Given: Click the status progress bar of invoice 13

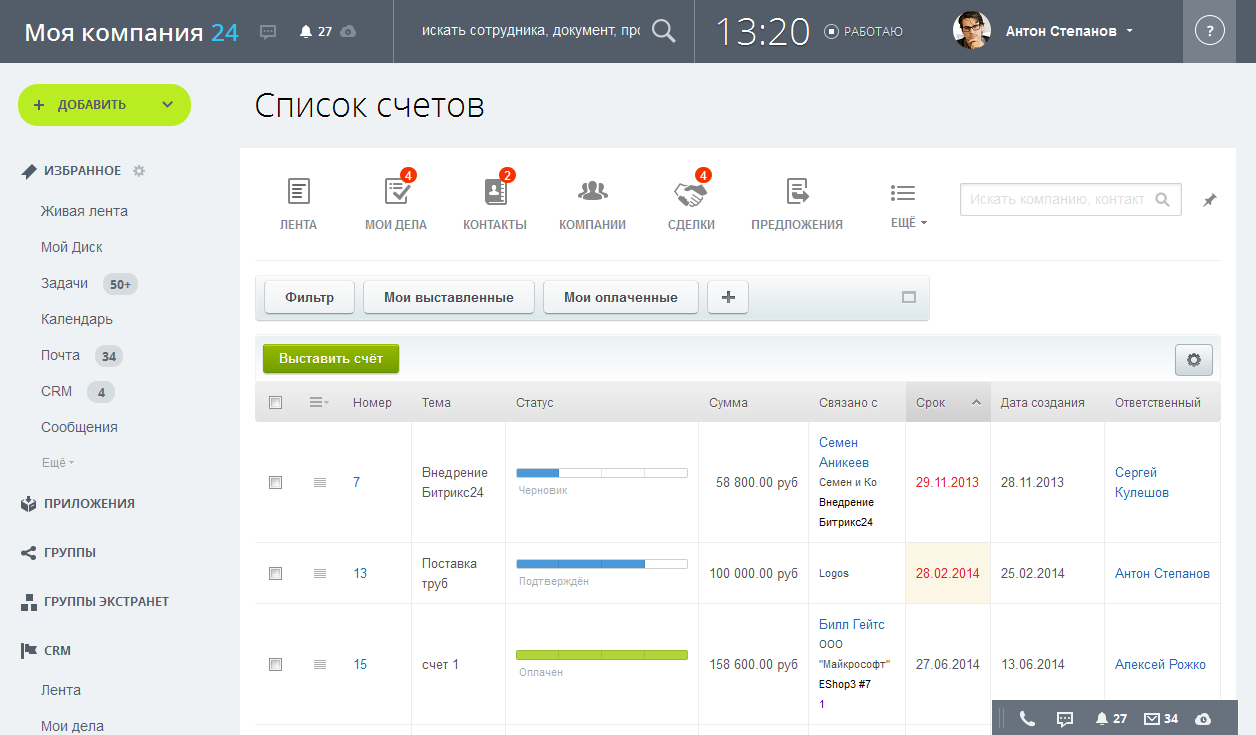Looking at the screenshot, I should click(601, 564).
